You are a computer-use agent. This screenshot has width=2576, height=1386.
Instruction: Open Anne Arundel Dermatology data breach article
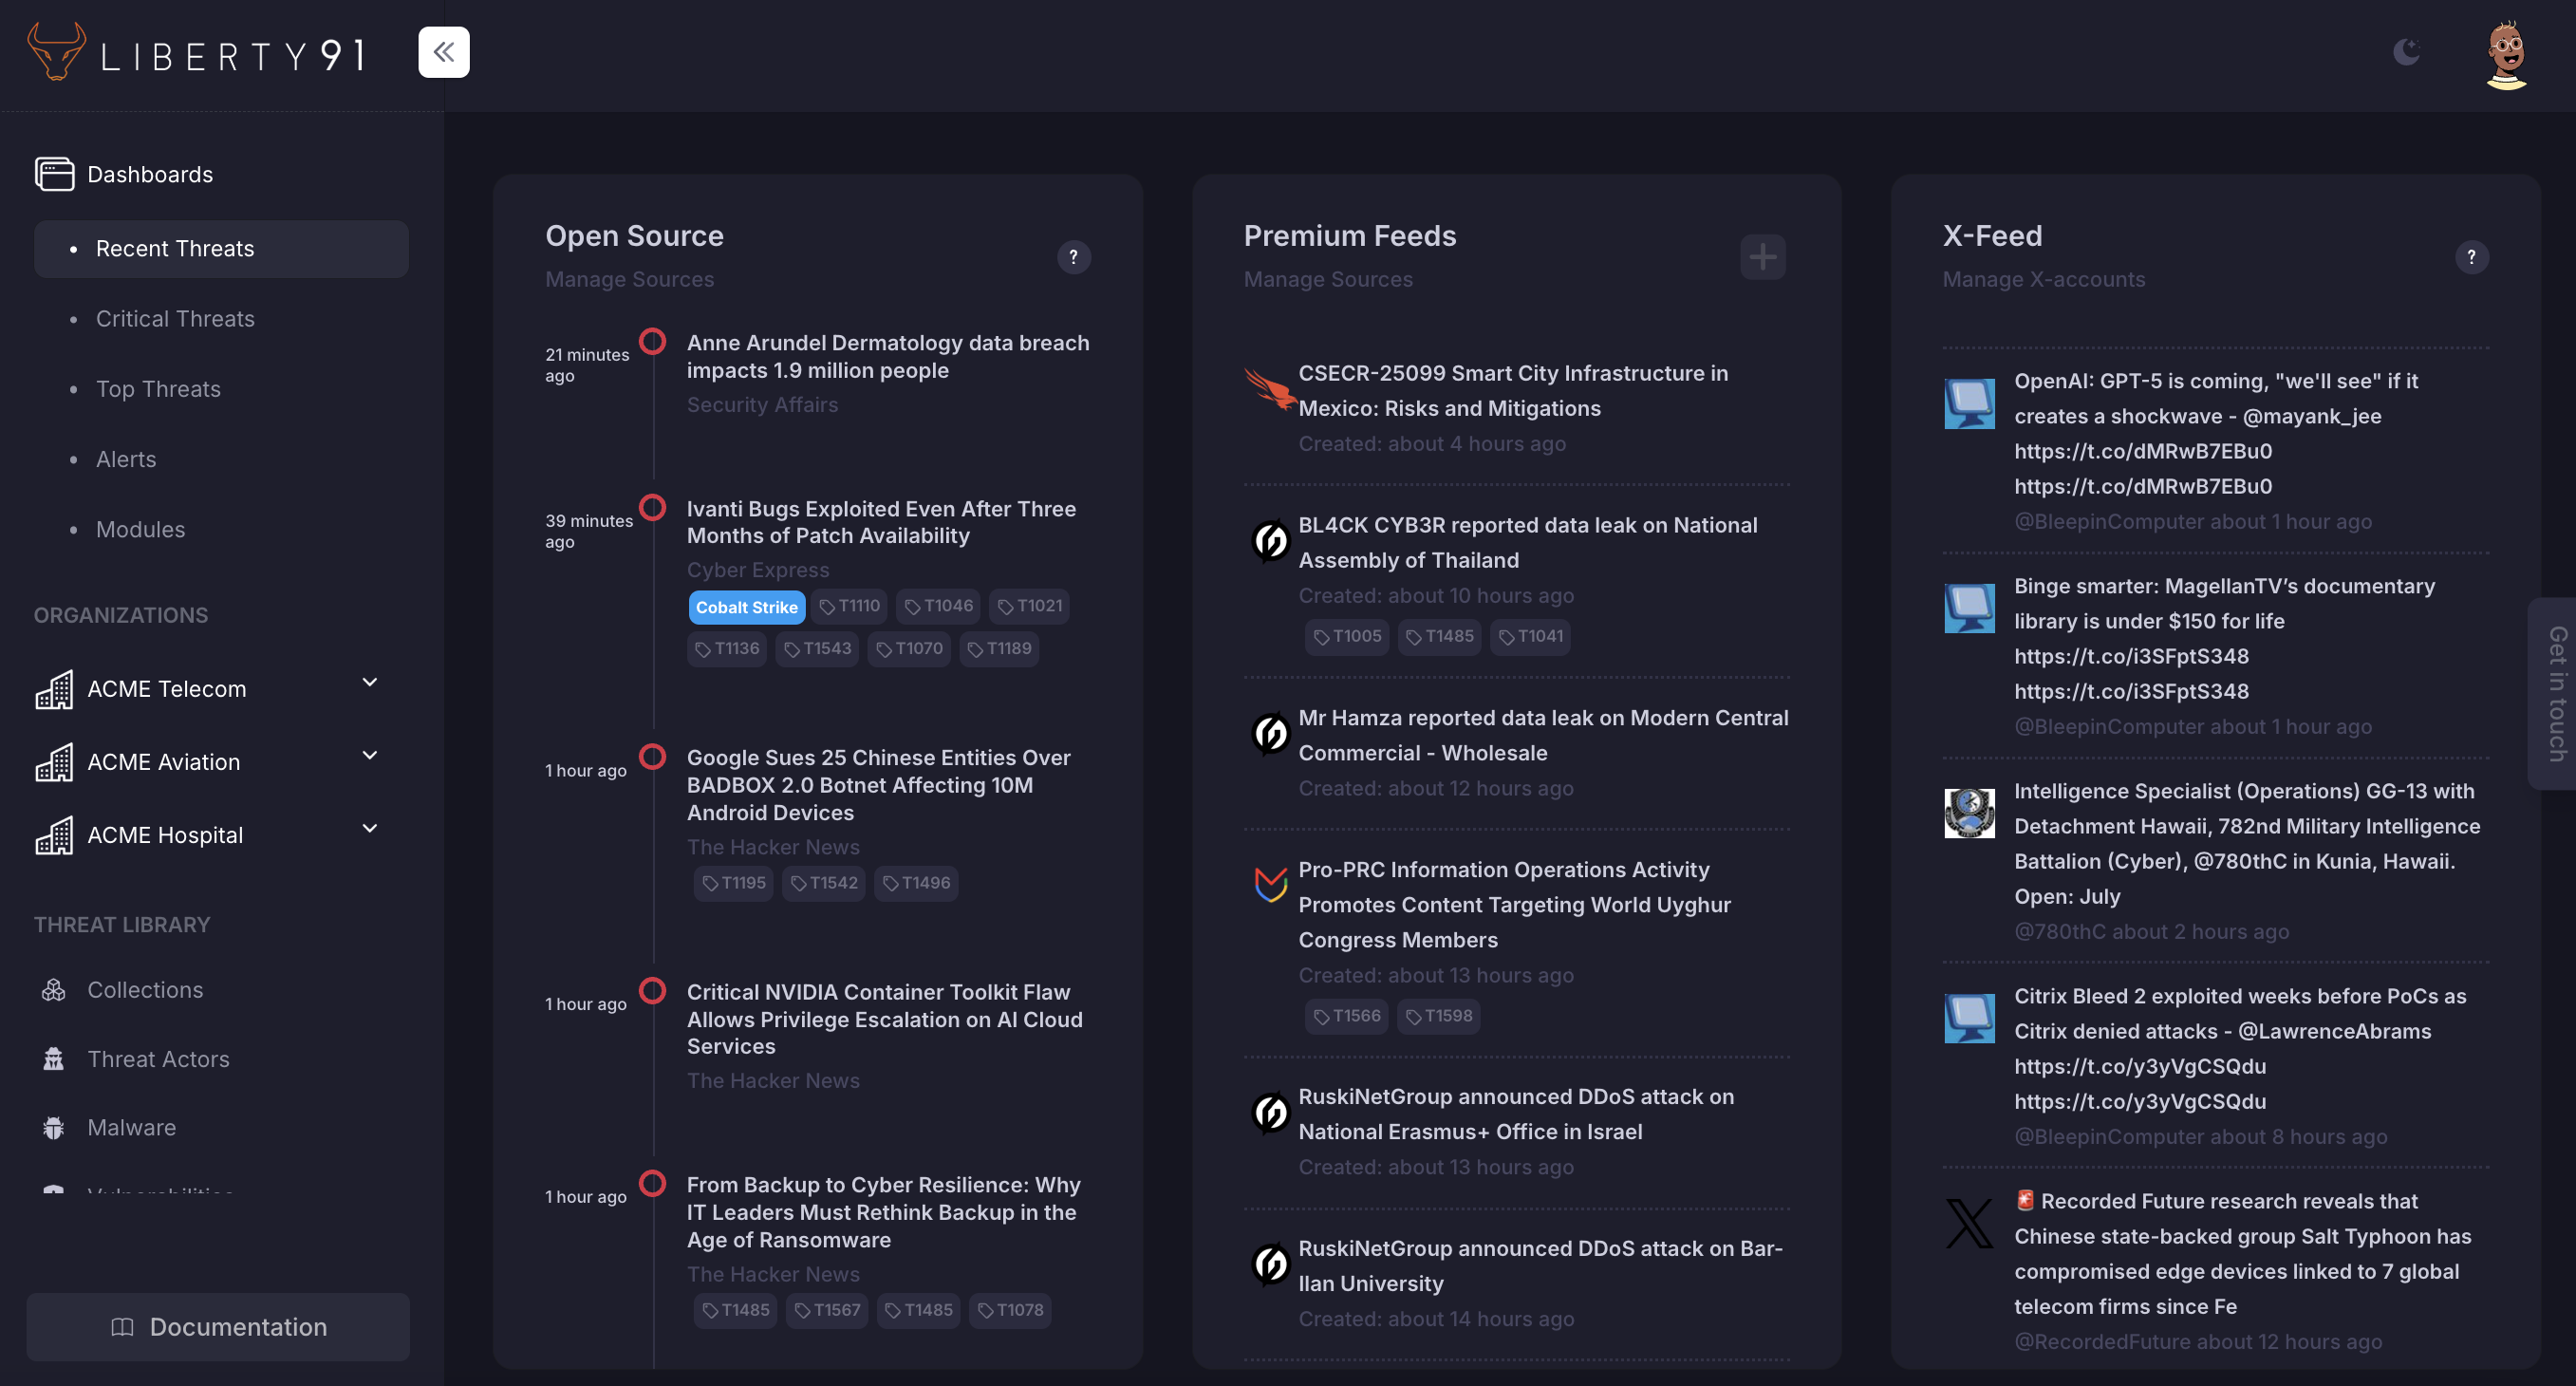tap(888, 356)
